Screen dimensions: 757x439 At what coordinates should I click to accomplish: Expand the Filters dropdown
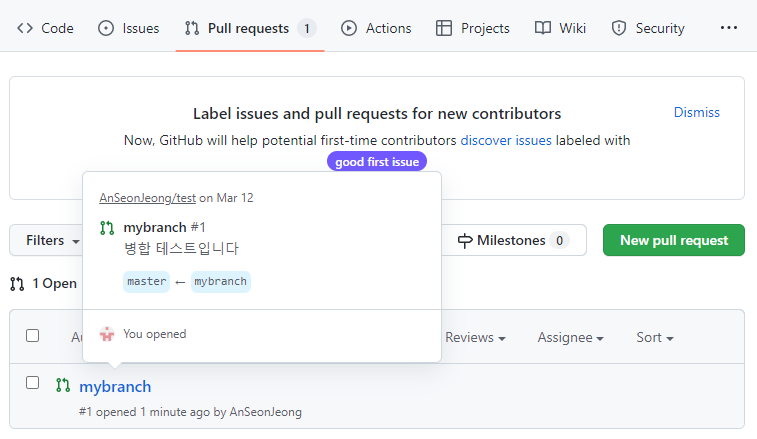coord(52,241)
